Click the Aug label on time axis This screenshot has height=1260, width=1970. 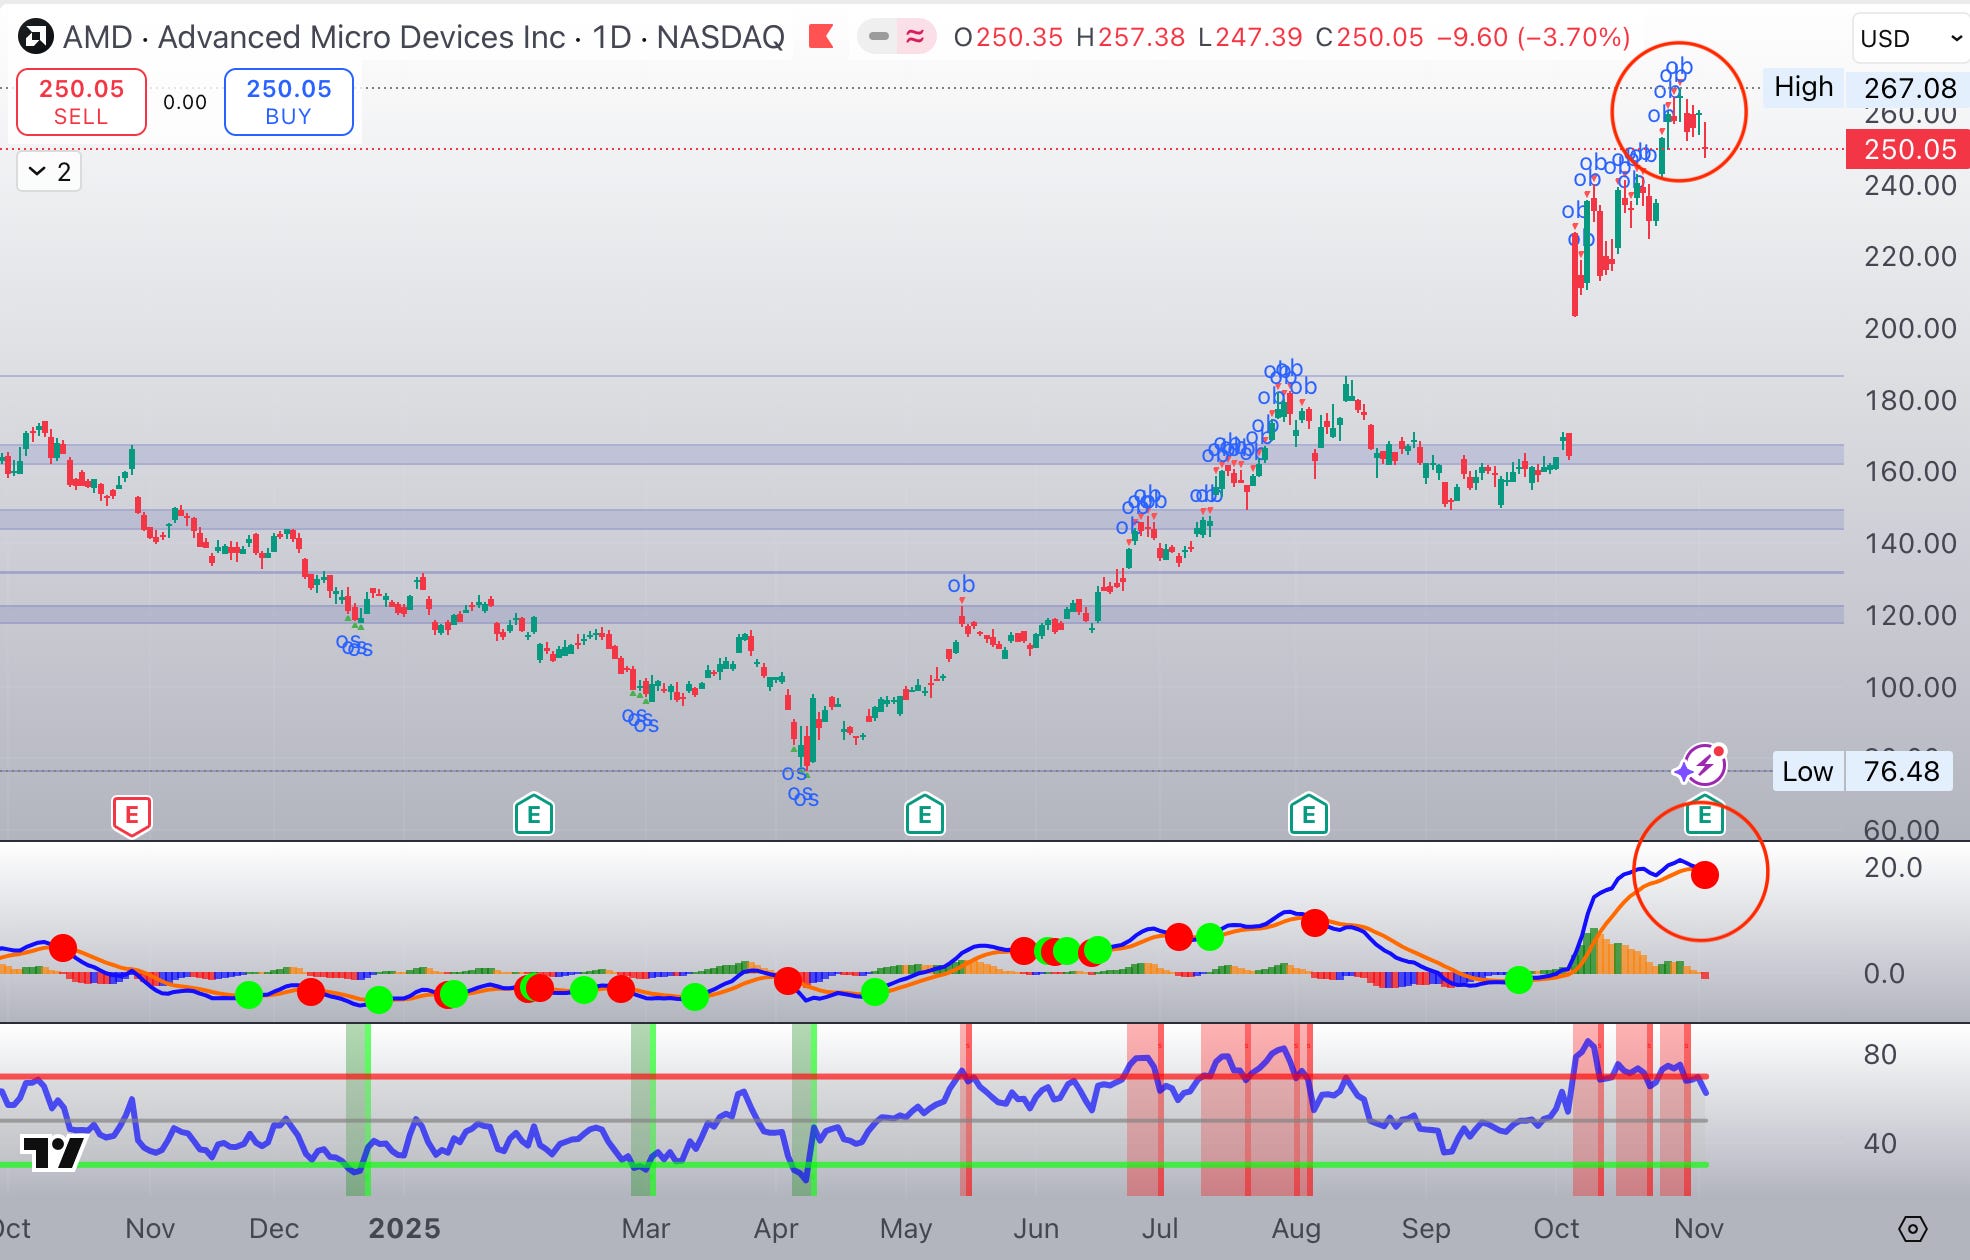1296,1228
